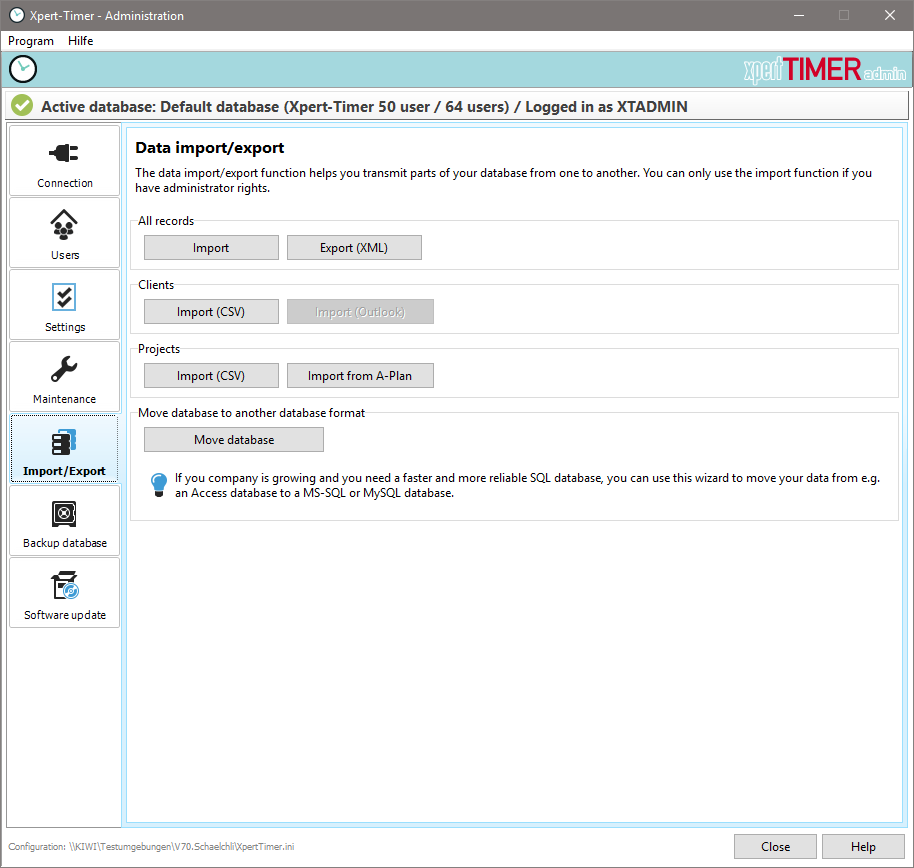914x868 pixels.
Task: Select the Users section icon
Action: point(64,232)
